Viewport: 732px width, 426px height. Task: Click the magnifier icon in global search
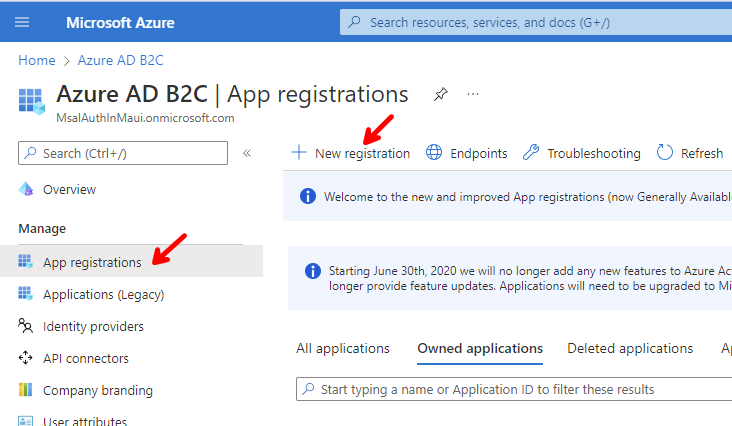[355, 22]
